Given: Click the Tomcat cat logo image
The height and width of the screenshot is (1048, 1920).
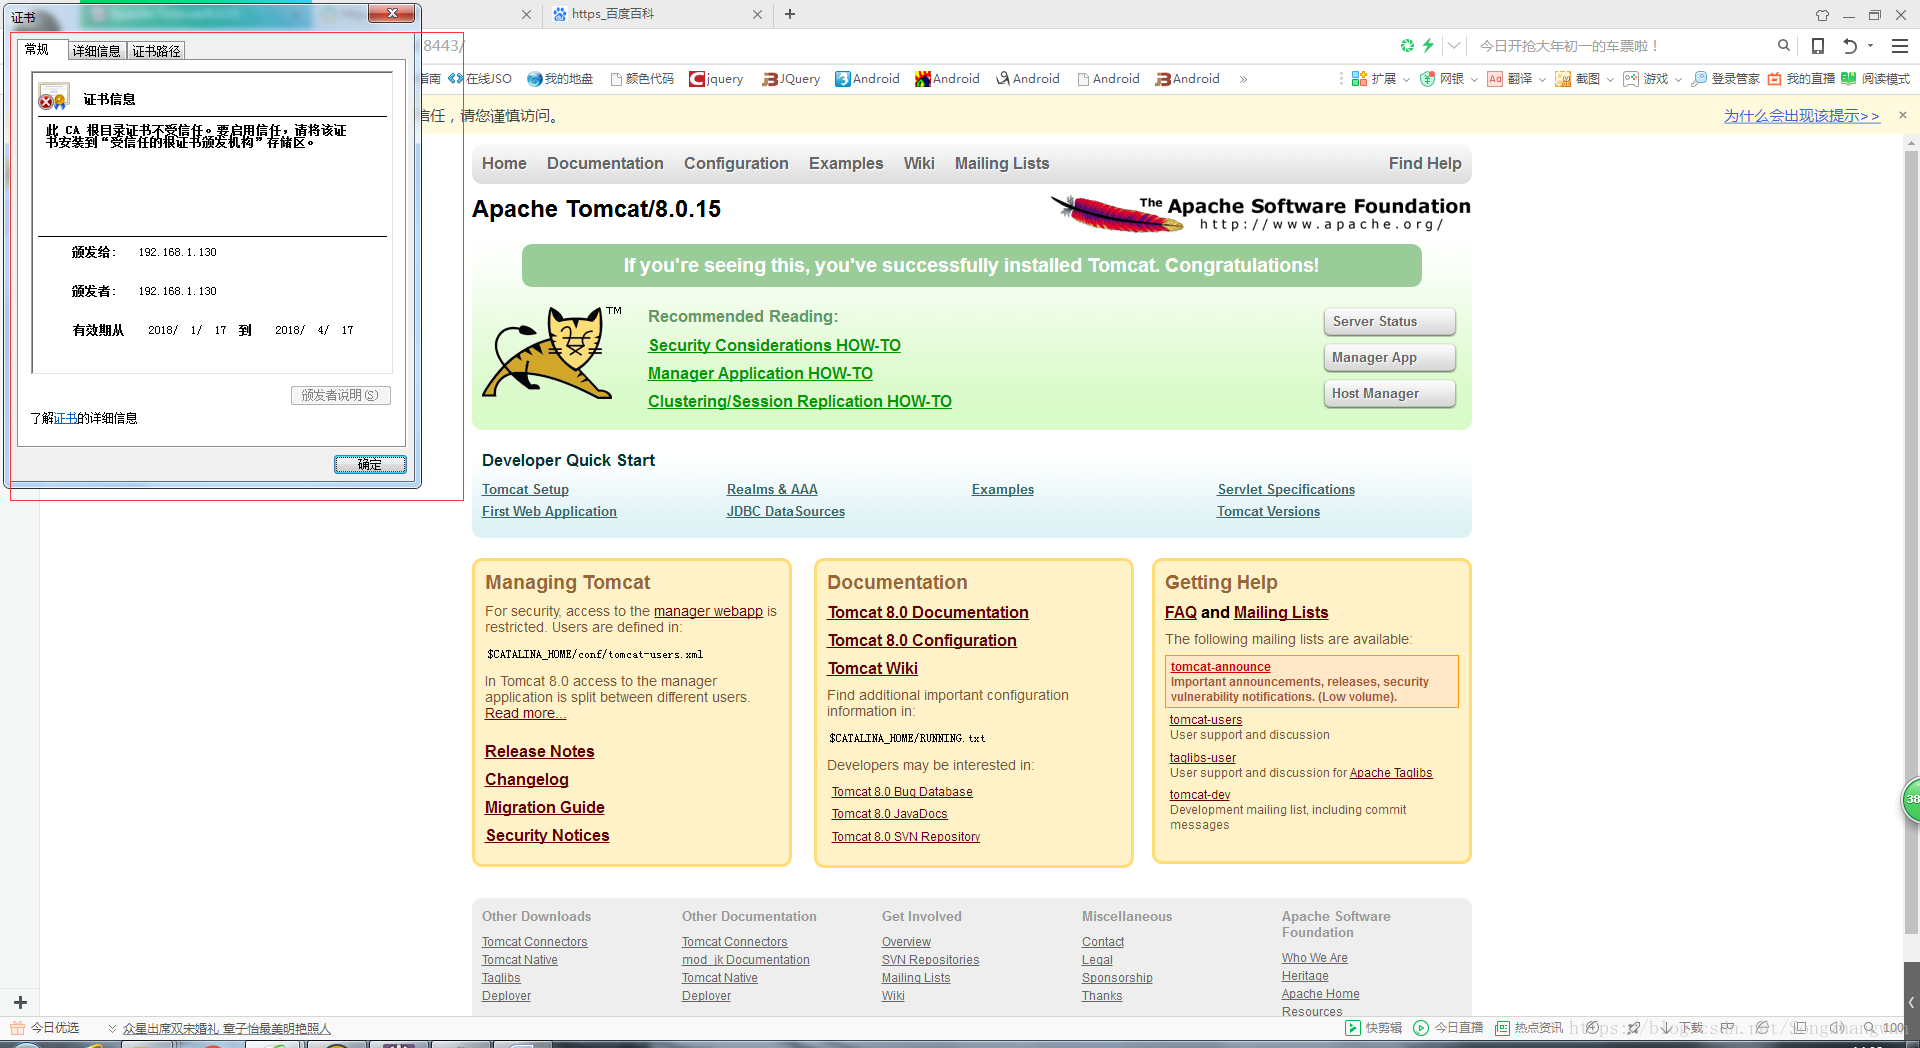Looking at the screenshot, I should (x=552, y=353).
